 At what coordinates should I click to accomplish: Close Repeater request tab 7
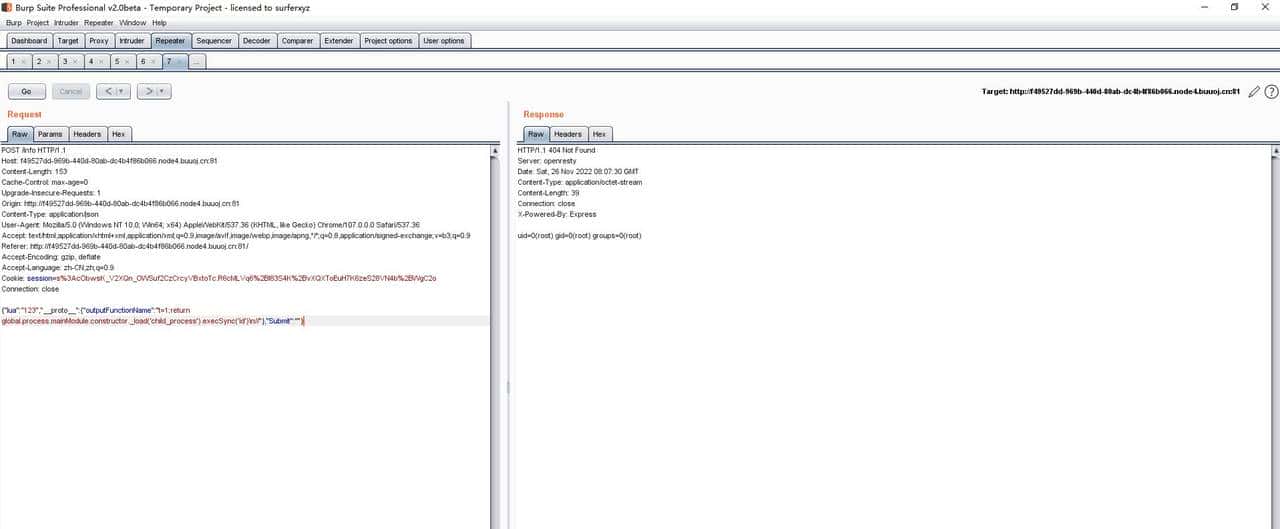180,62
